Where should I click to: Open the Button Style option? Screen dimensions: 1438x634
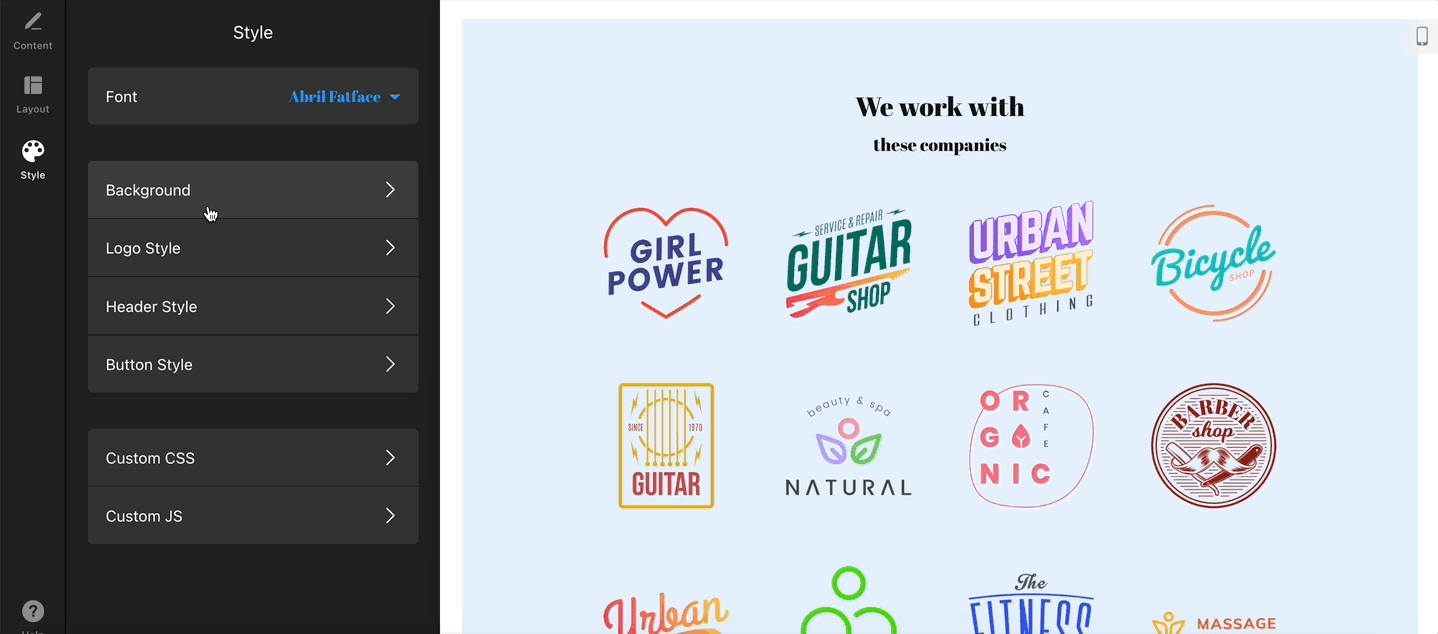253,364
